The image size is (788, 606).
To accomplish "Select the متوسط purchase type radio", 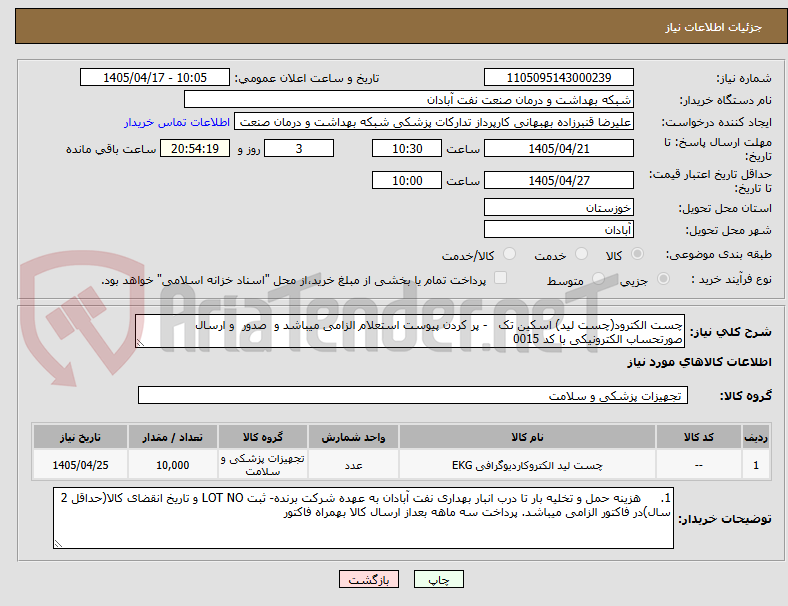I will (x=599, y=279).
